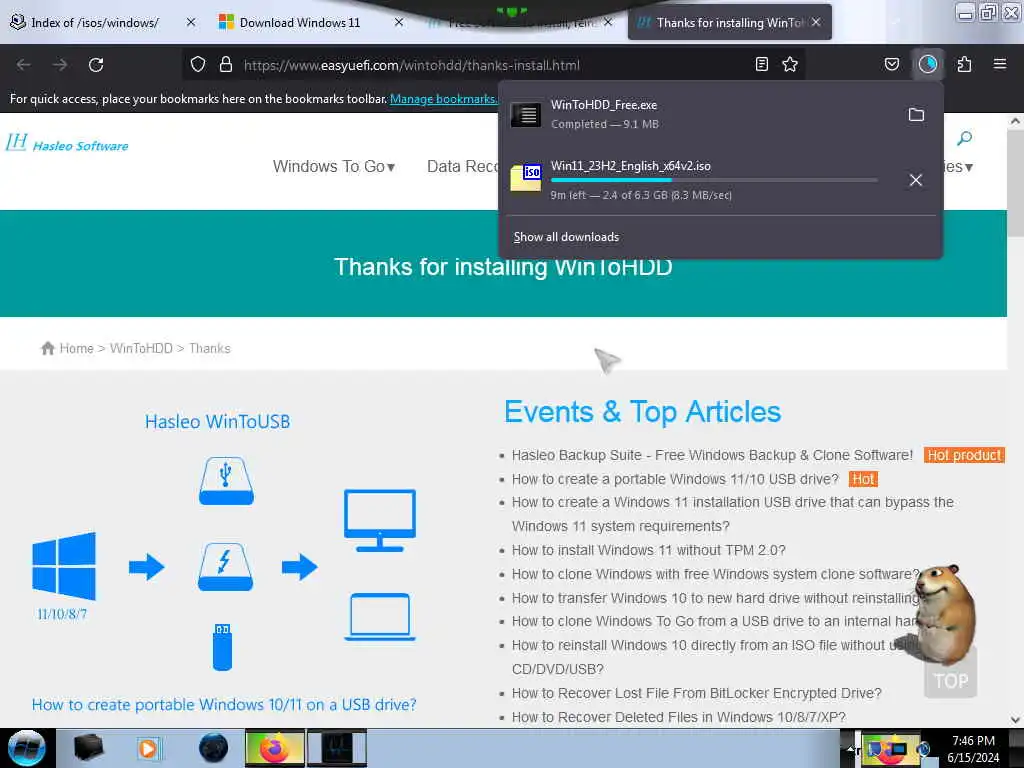Click the Win11 ISO download progress bar

point(714,180)
